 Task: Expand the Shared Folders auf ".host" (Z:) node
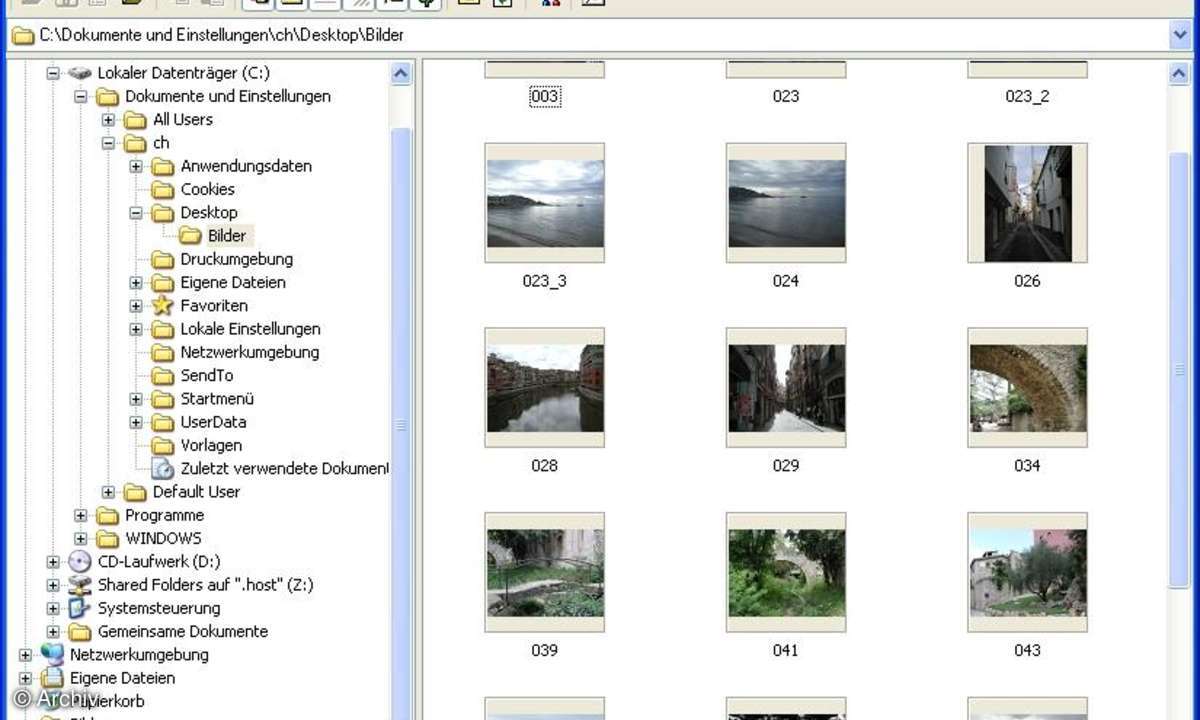pos(53,585)
